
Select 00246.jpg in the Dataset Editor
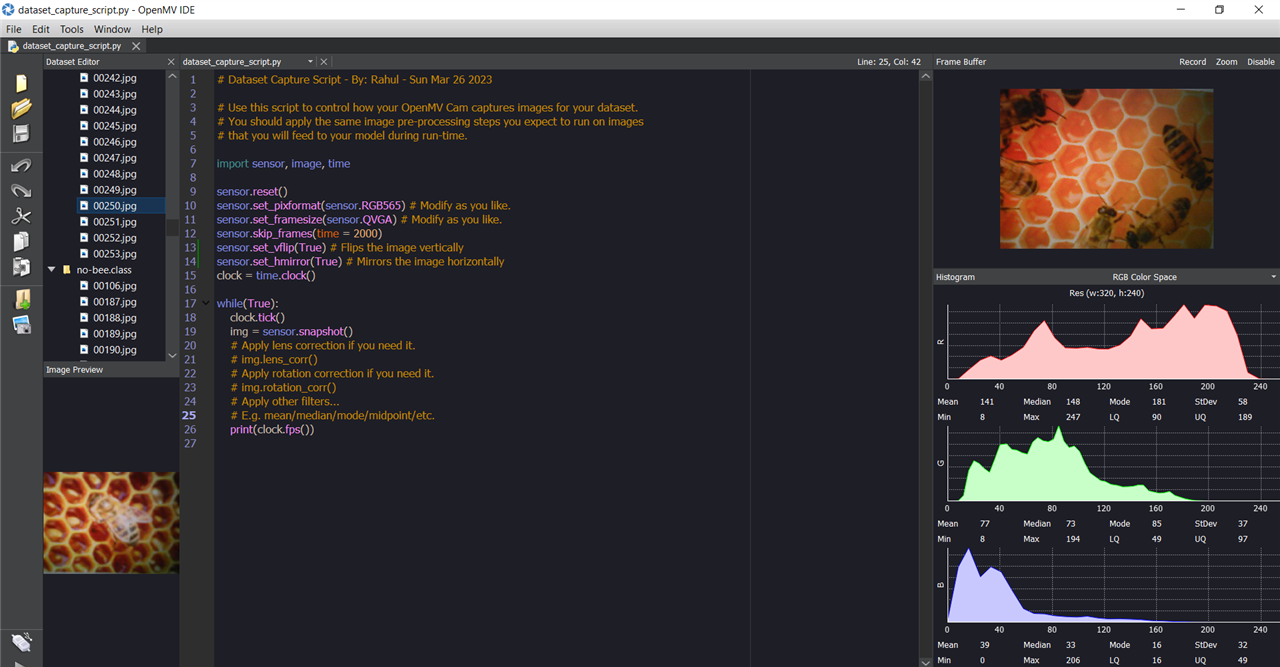(114, 142)
